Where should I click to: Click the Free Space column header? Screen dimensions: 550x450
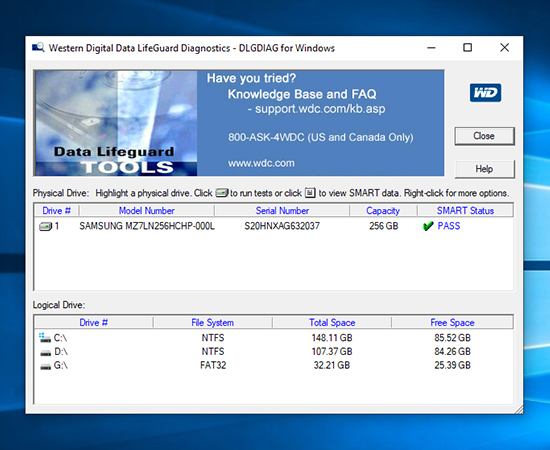point(452,322)
